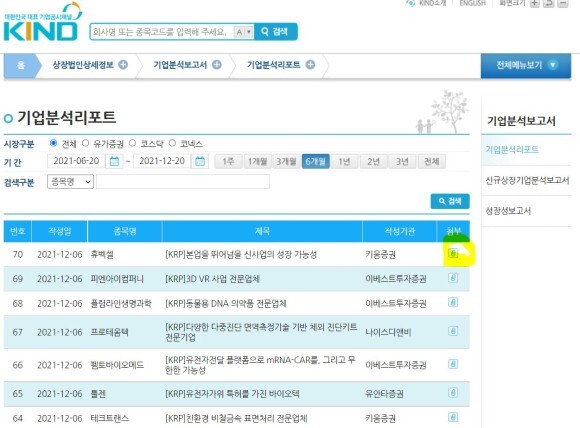Open start date calendar picker

114,161
